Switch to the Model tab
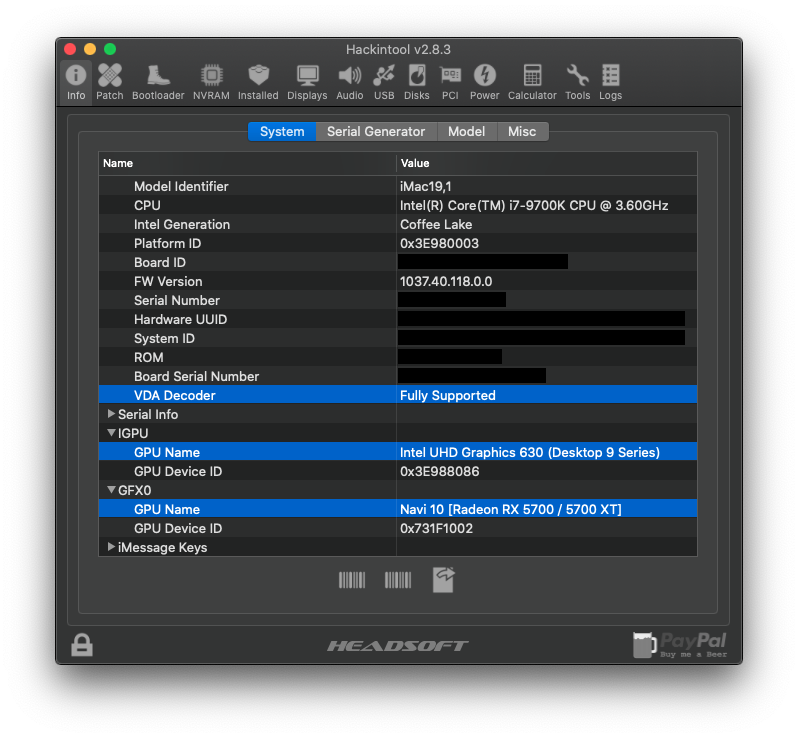Image resolution: width=798 pixels, height=738 pixels. 467,131
